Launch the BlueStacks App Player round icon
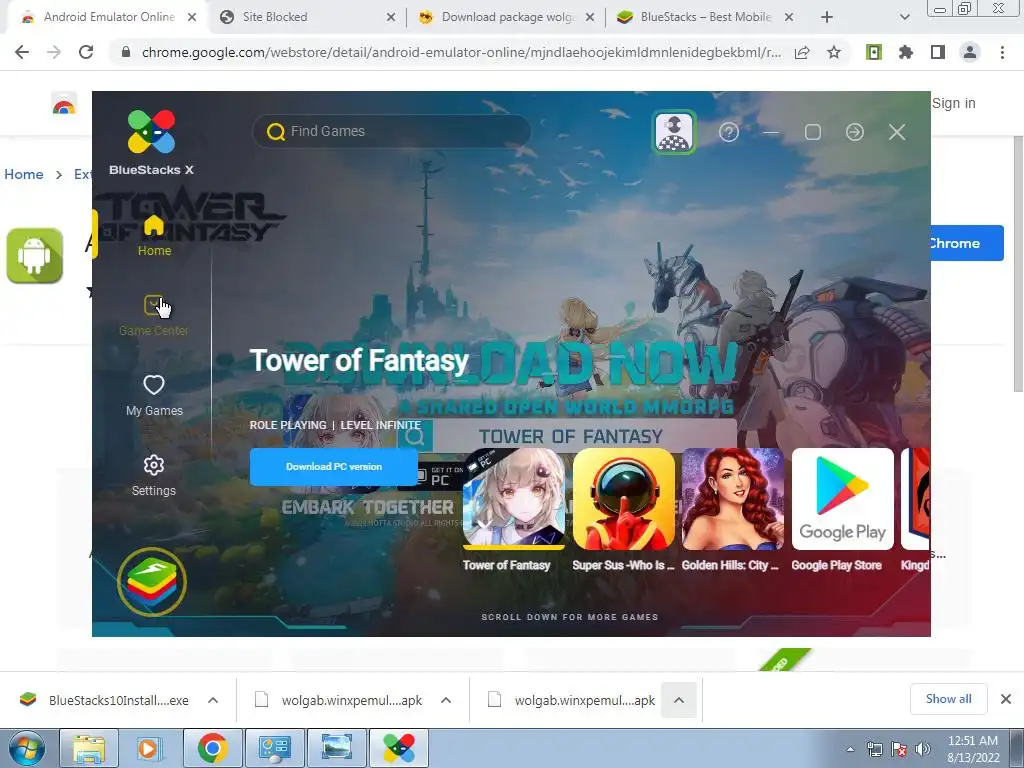 [x=152, y=582]
